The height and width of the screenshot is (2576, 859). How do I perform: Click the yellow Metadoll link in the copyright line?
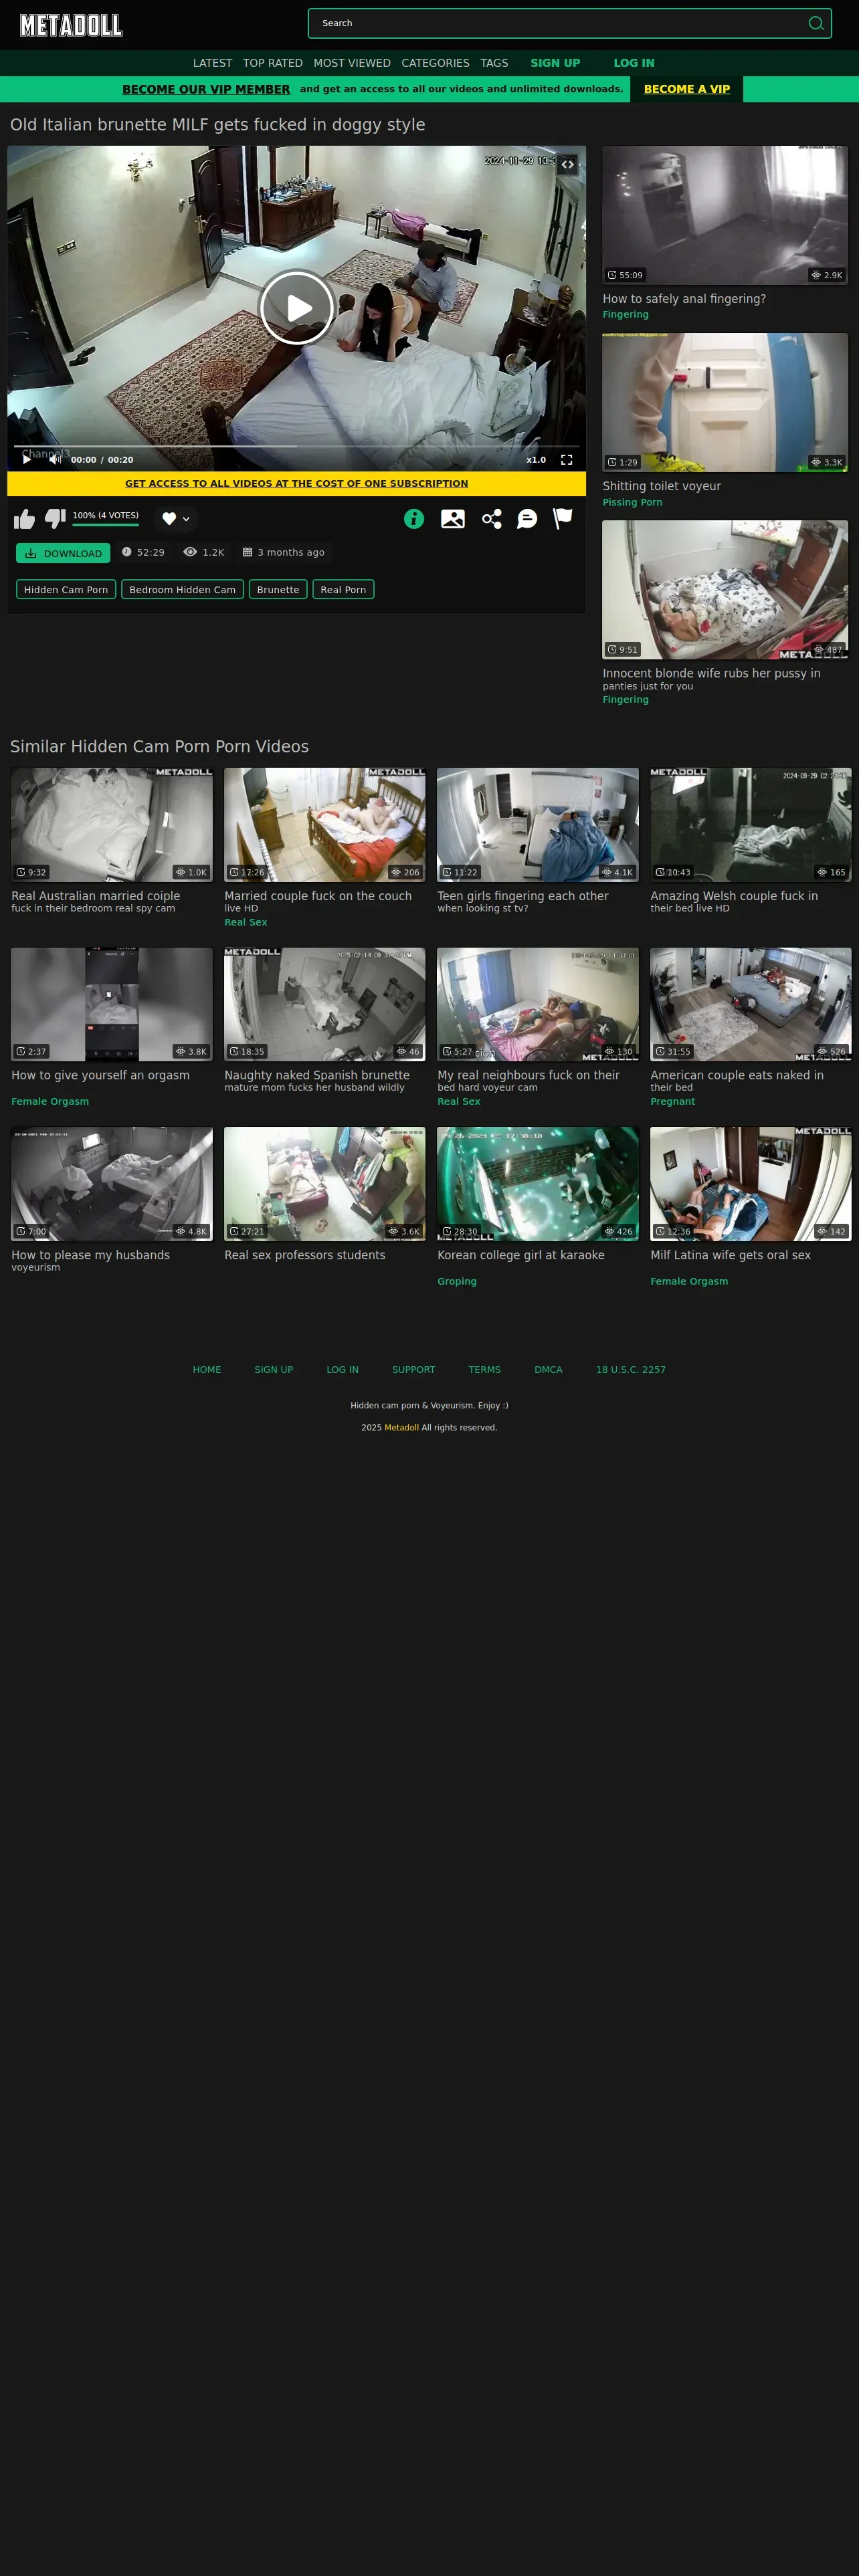402,1428
